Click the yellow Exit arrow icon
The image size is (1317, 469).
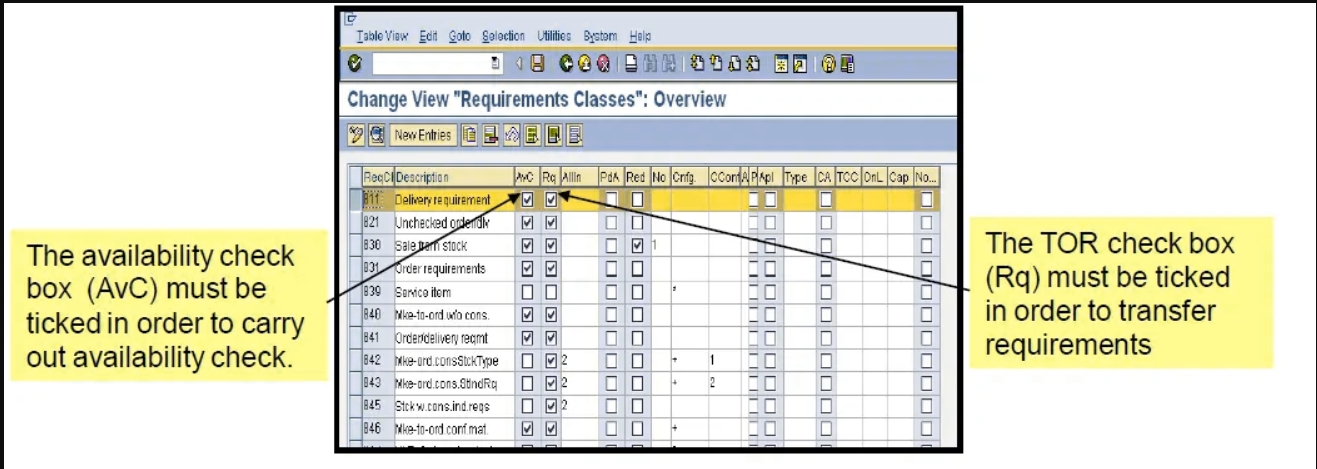(x=584, y=64)
